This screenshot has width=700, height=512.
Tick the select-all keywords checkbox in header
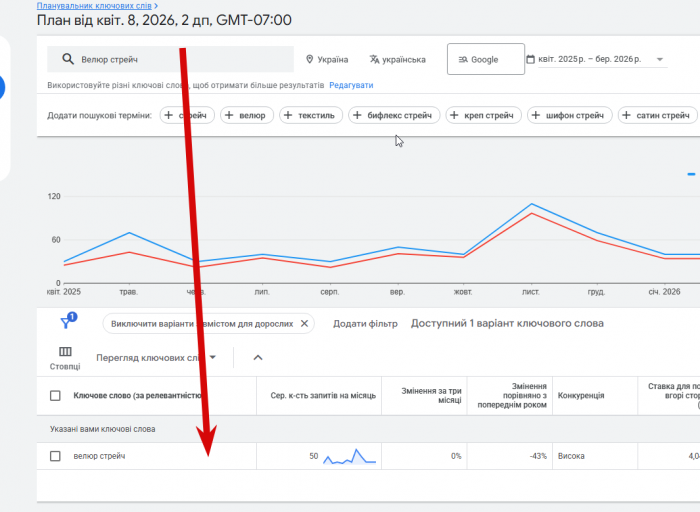55,395
